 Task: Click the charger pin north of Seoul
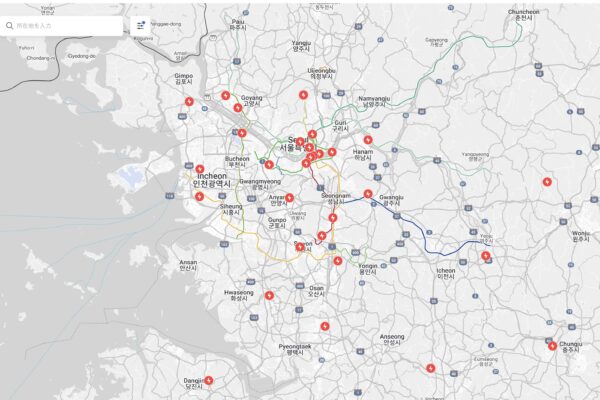(x=303, y=95)
